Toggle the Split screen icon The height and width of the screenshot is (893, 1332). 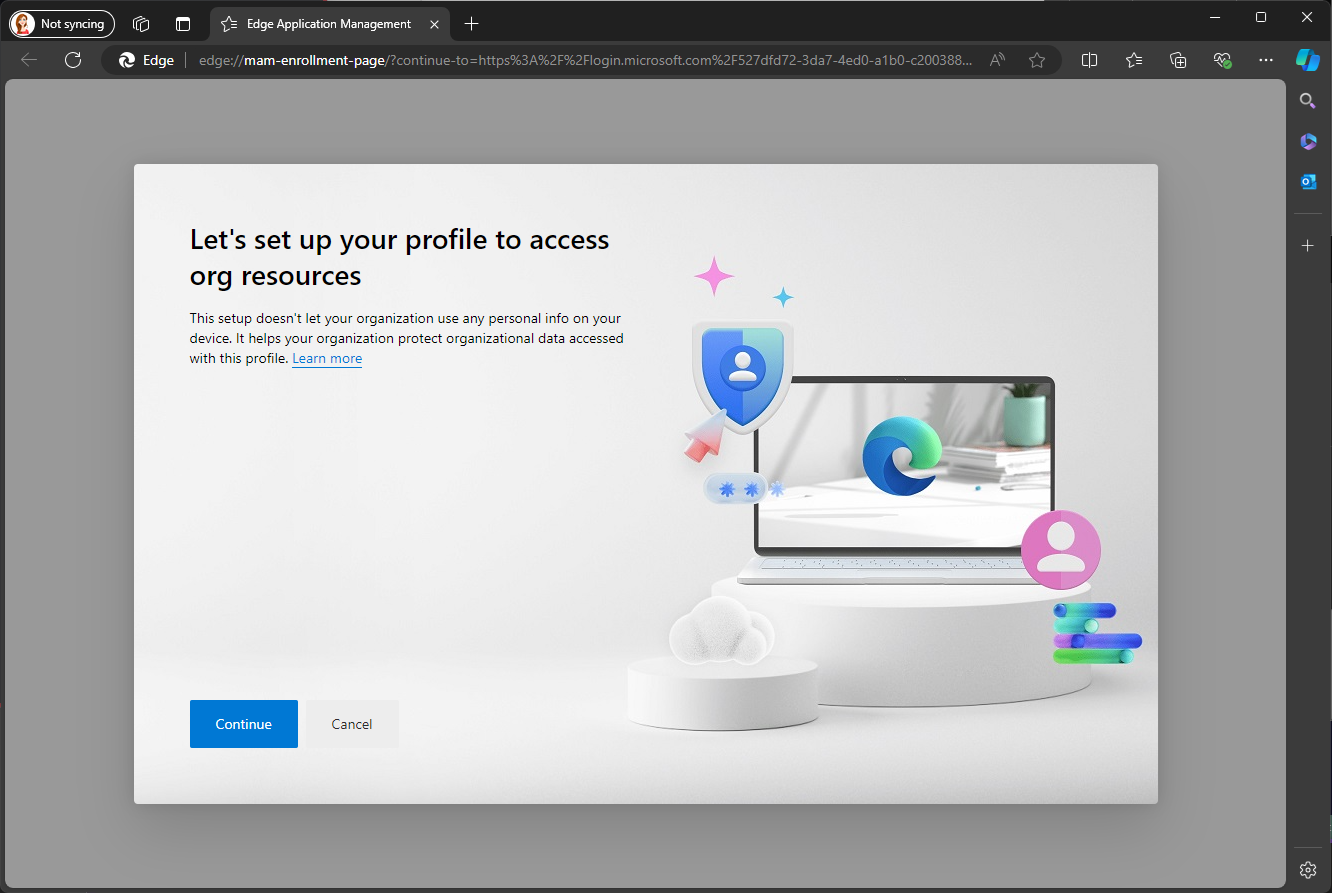coord(1090,60)
